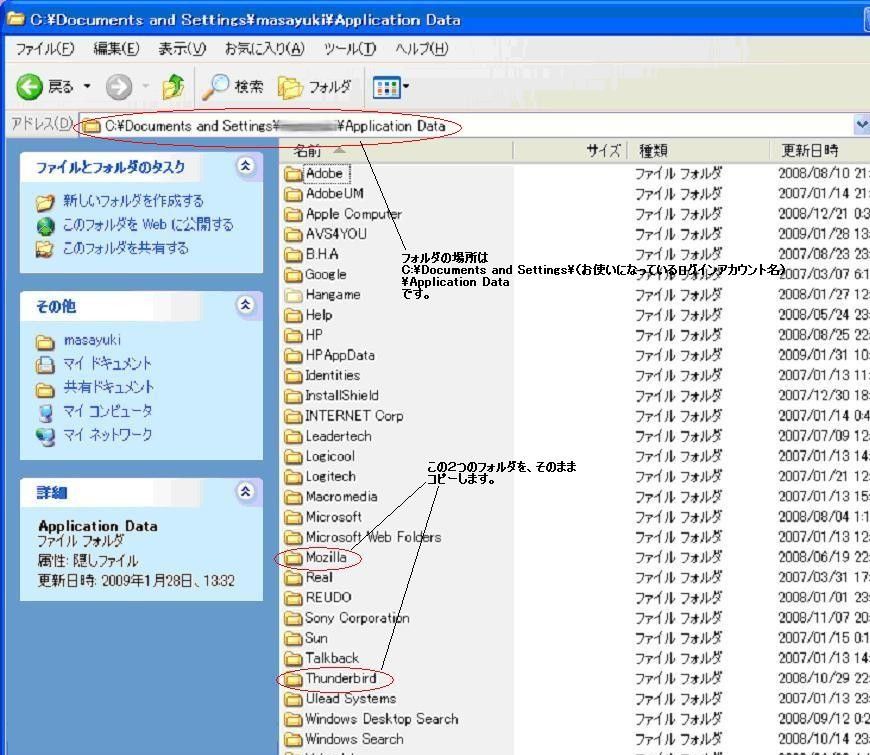Select the Thunderbird folder icon
Image resolution: width=870 pixels, height=755 pixels.
click(x=294, y=680)
